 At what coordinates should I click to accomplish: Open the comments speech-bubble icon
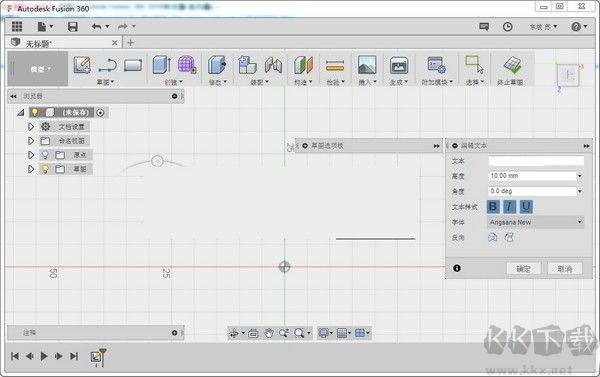[x=484, y=27]
